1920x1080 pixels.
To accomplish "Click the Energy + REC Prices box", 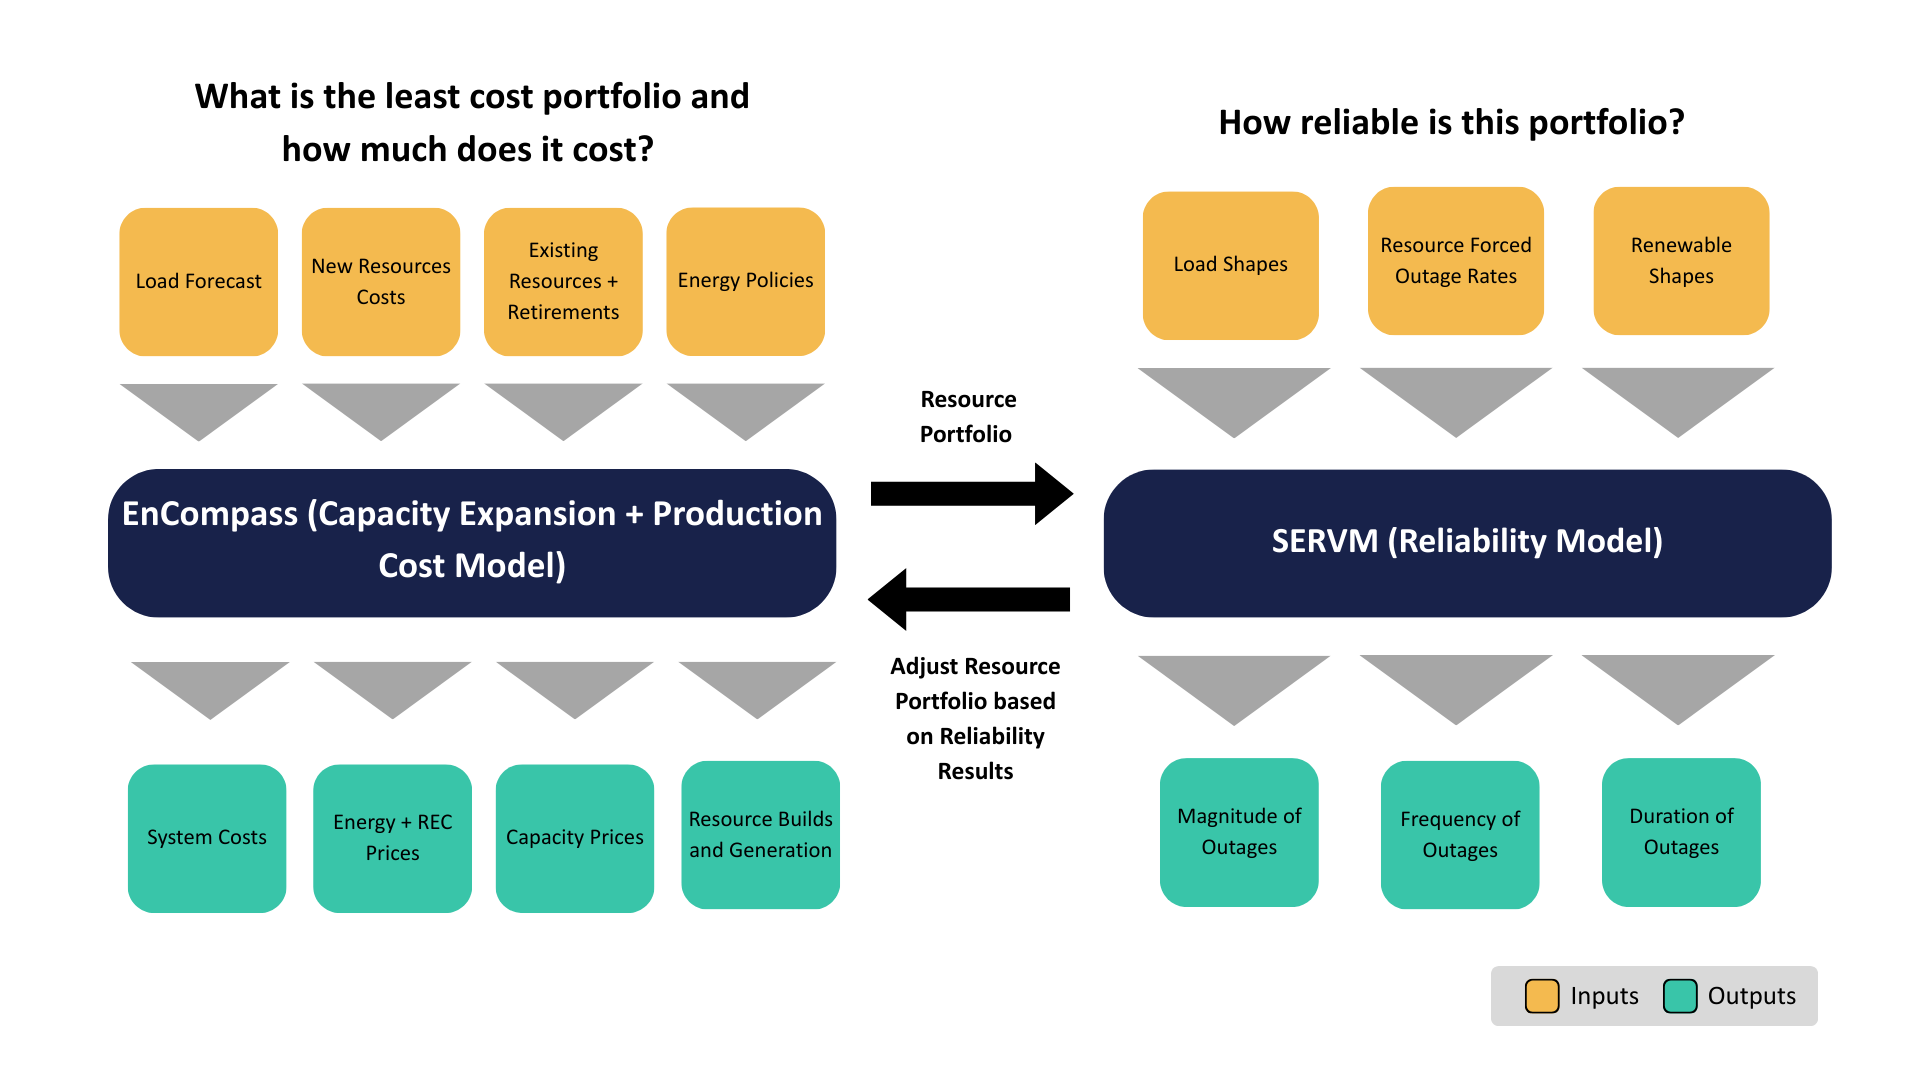I will pos(392,838).
